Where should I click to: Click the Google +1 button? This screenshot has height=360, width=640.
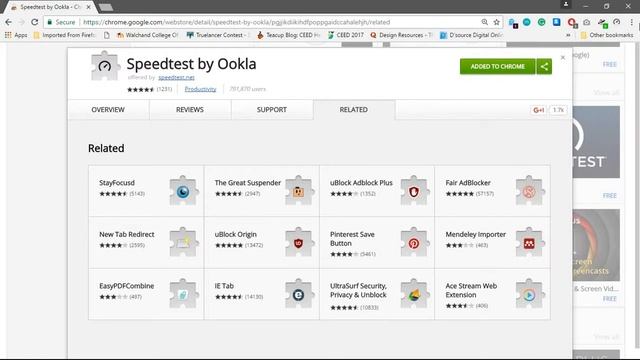tap(538, 110)
